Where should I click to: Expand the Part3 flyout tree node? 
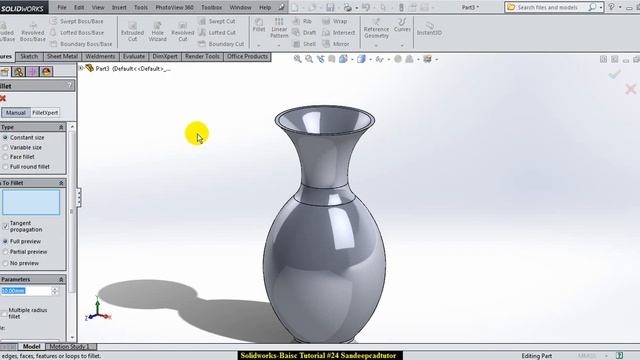(x=81, y=68)
